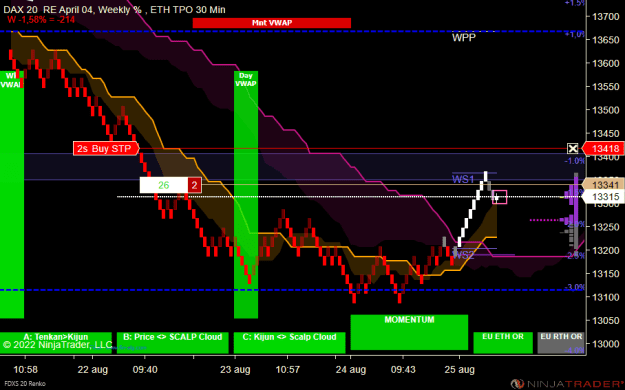Click the 24 aug date label

pyautogui.click(x=351, y=370)
